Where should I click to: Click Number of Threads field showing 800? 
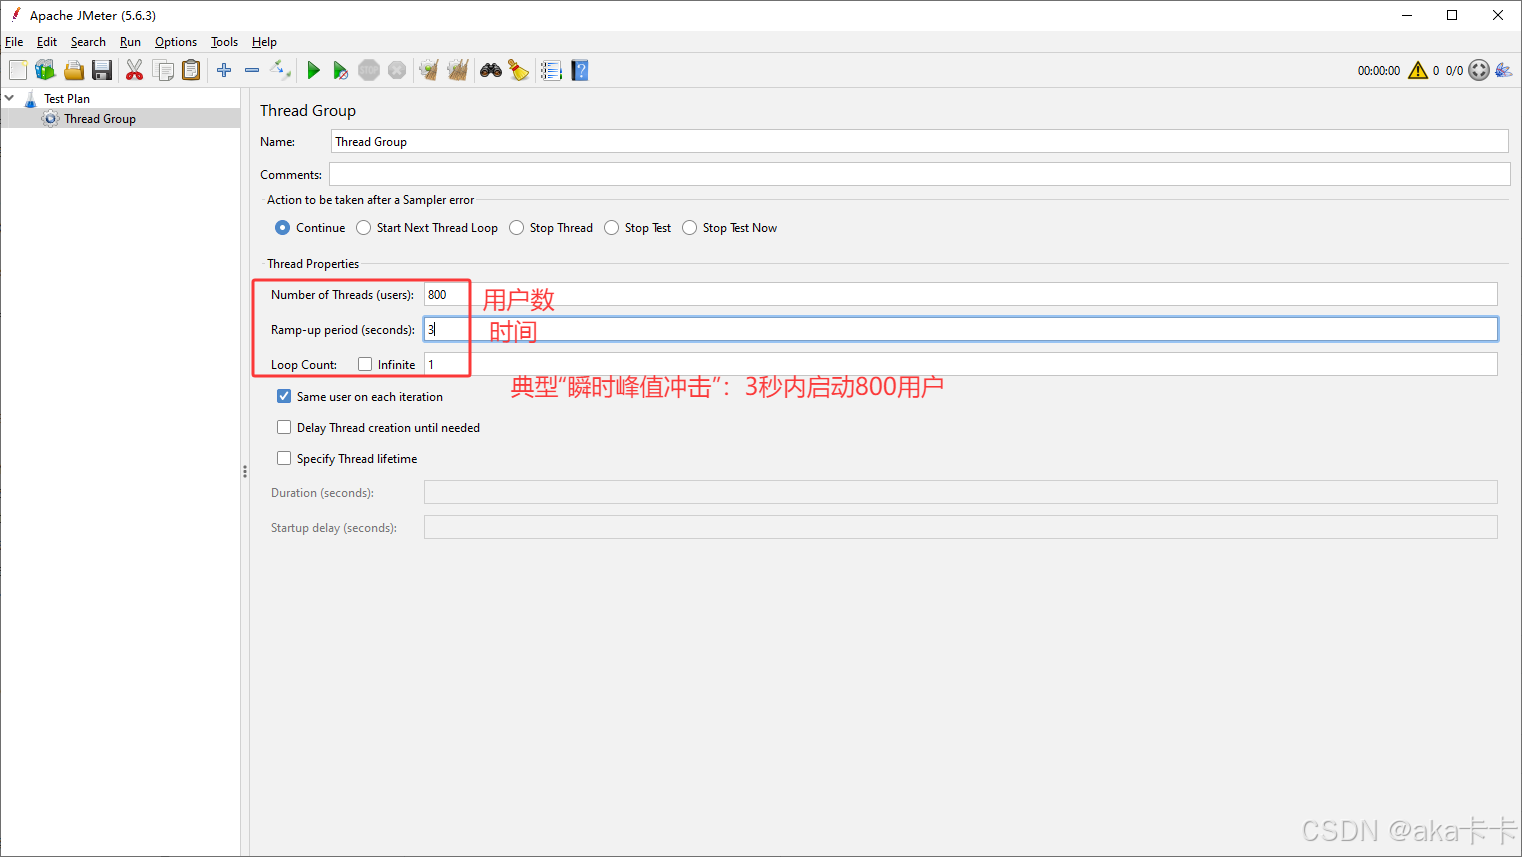click(960, 294)
